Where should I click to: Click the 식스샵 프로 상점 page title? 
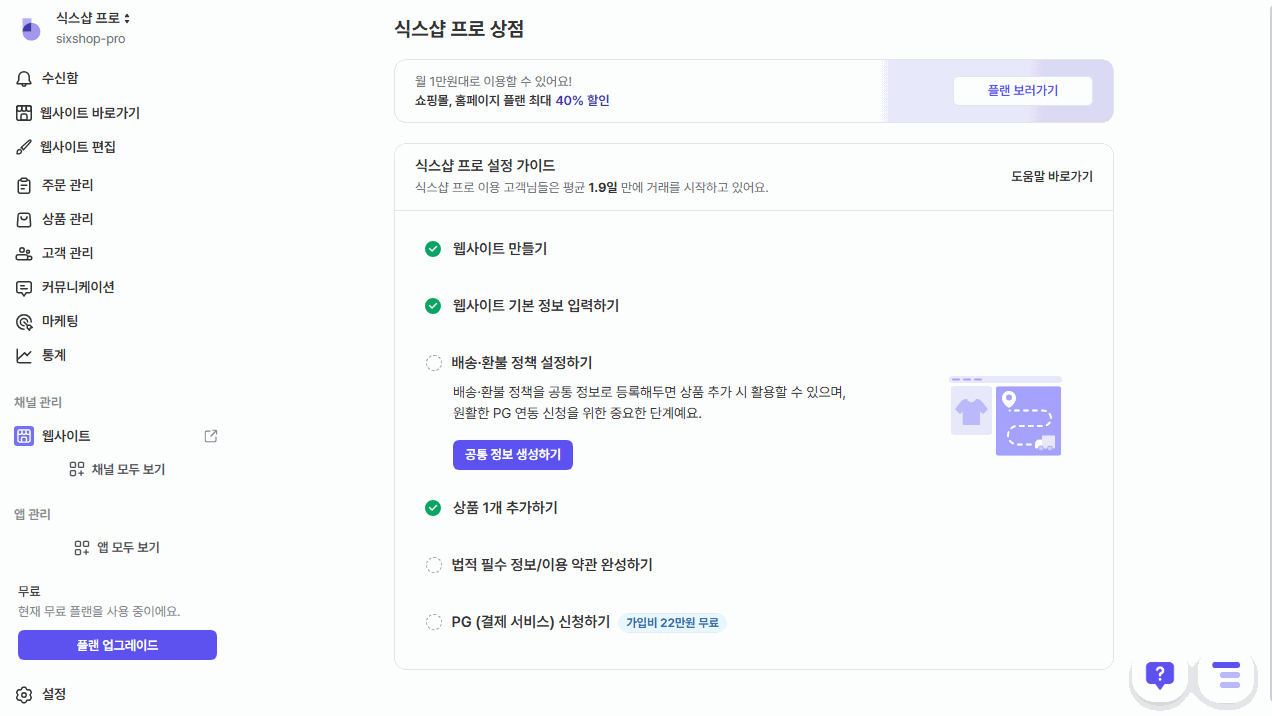point(459,29)
